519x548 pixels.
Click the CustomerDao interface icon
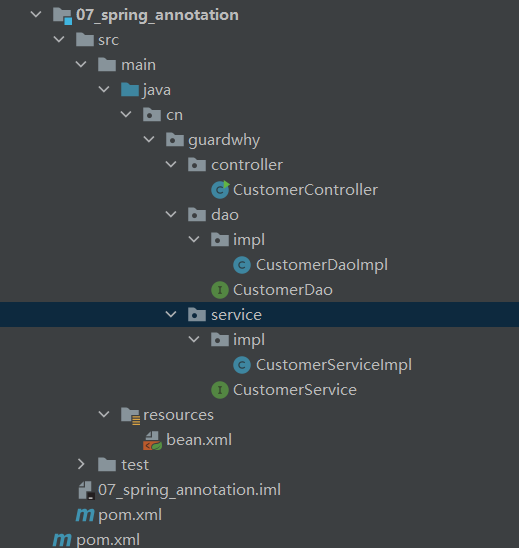point(220,290)
